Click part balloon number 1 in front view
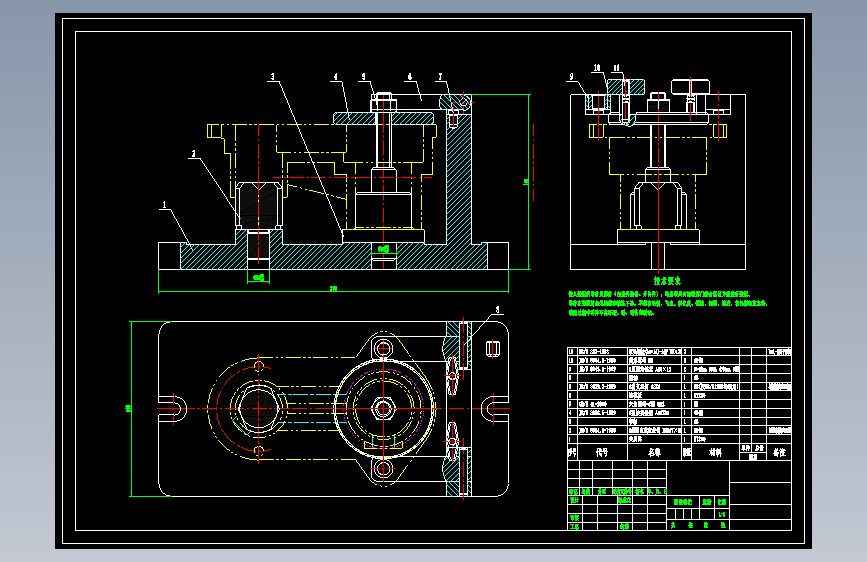The width and height of the screenshot is (867, 562). [164, 205]
